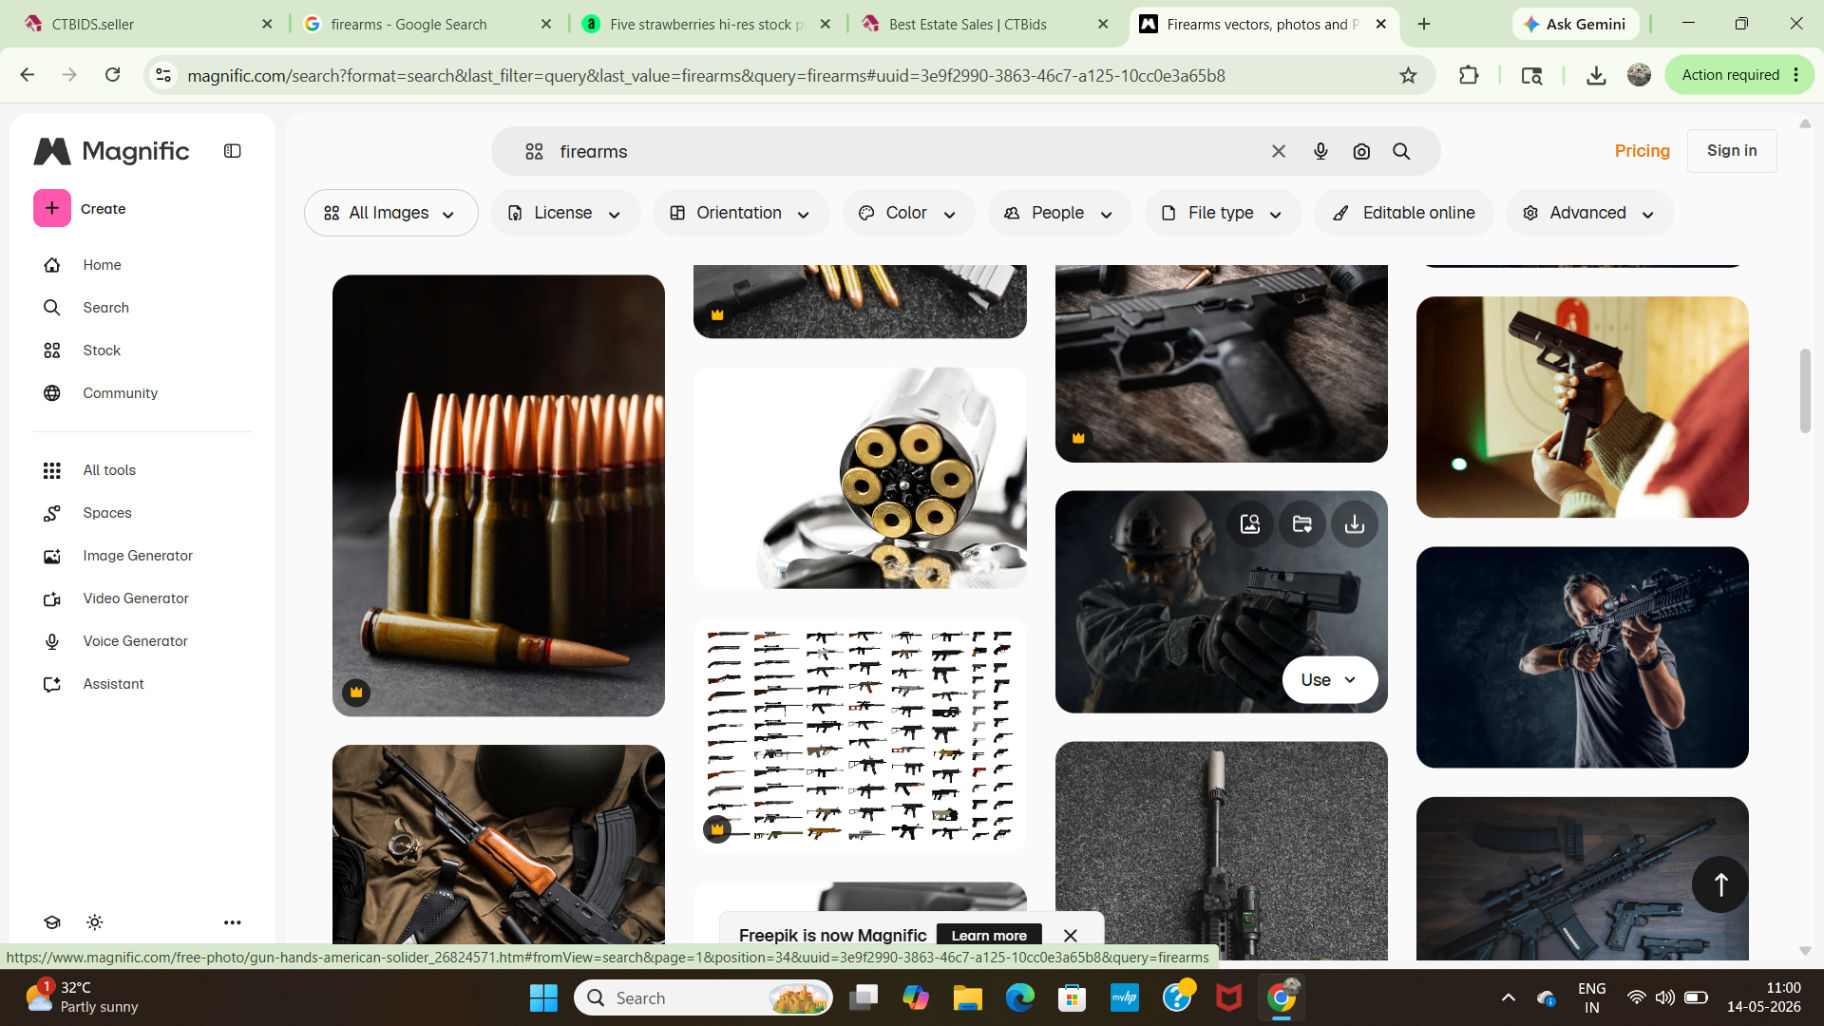The image size is (1824, 1026).
Task: Open search by image camera icon
Action: [x=1361, y=151]
